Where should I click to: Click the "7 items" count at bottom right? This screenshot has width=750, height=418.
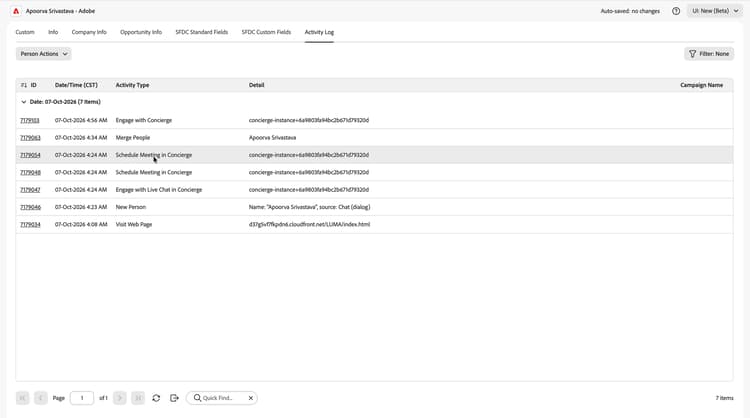(x=724, y=398)
